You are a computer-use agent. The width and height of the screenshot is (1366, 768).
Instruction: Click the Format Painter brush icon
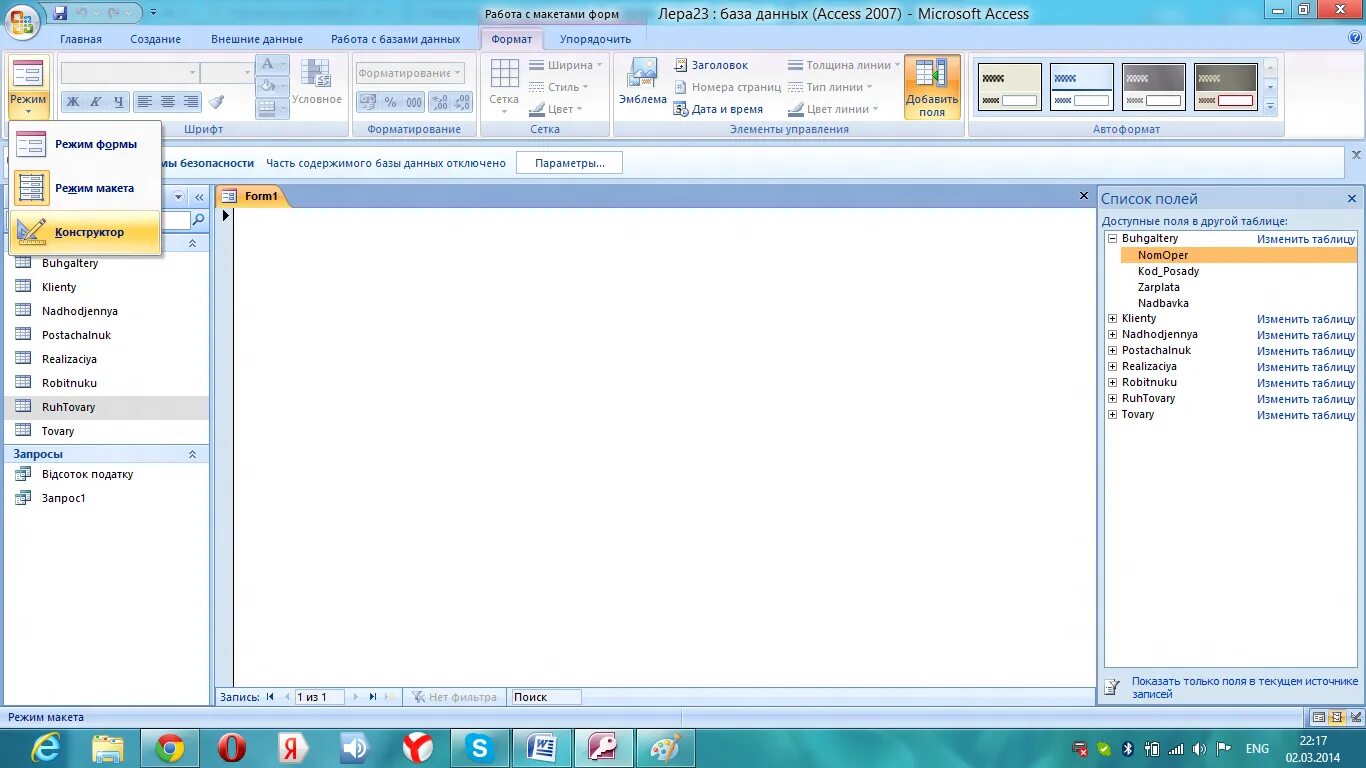(216, 102)
